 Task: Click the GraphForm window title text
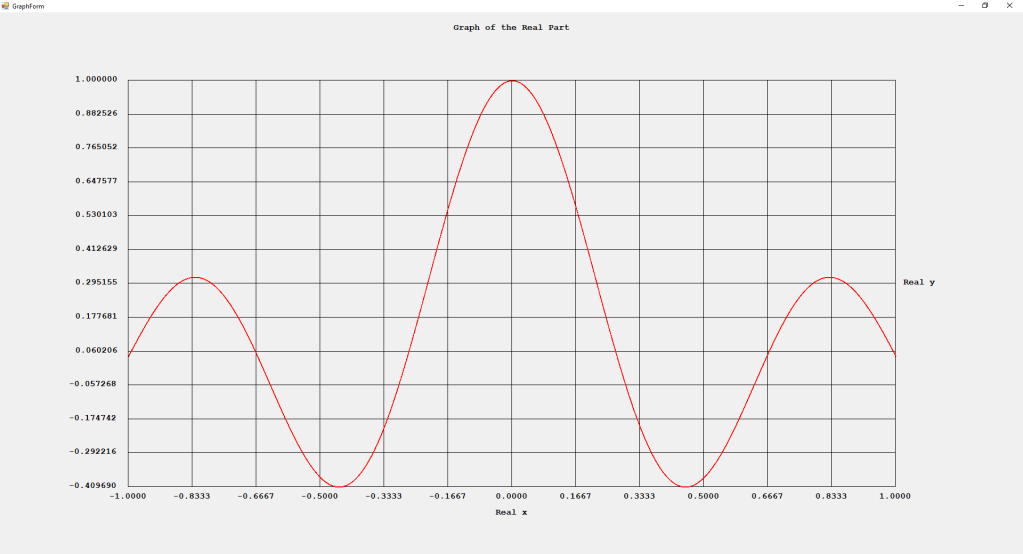point(28,6)
